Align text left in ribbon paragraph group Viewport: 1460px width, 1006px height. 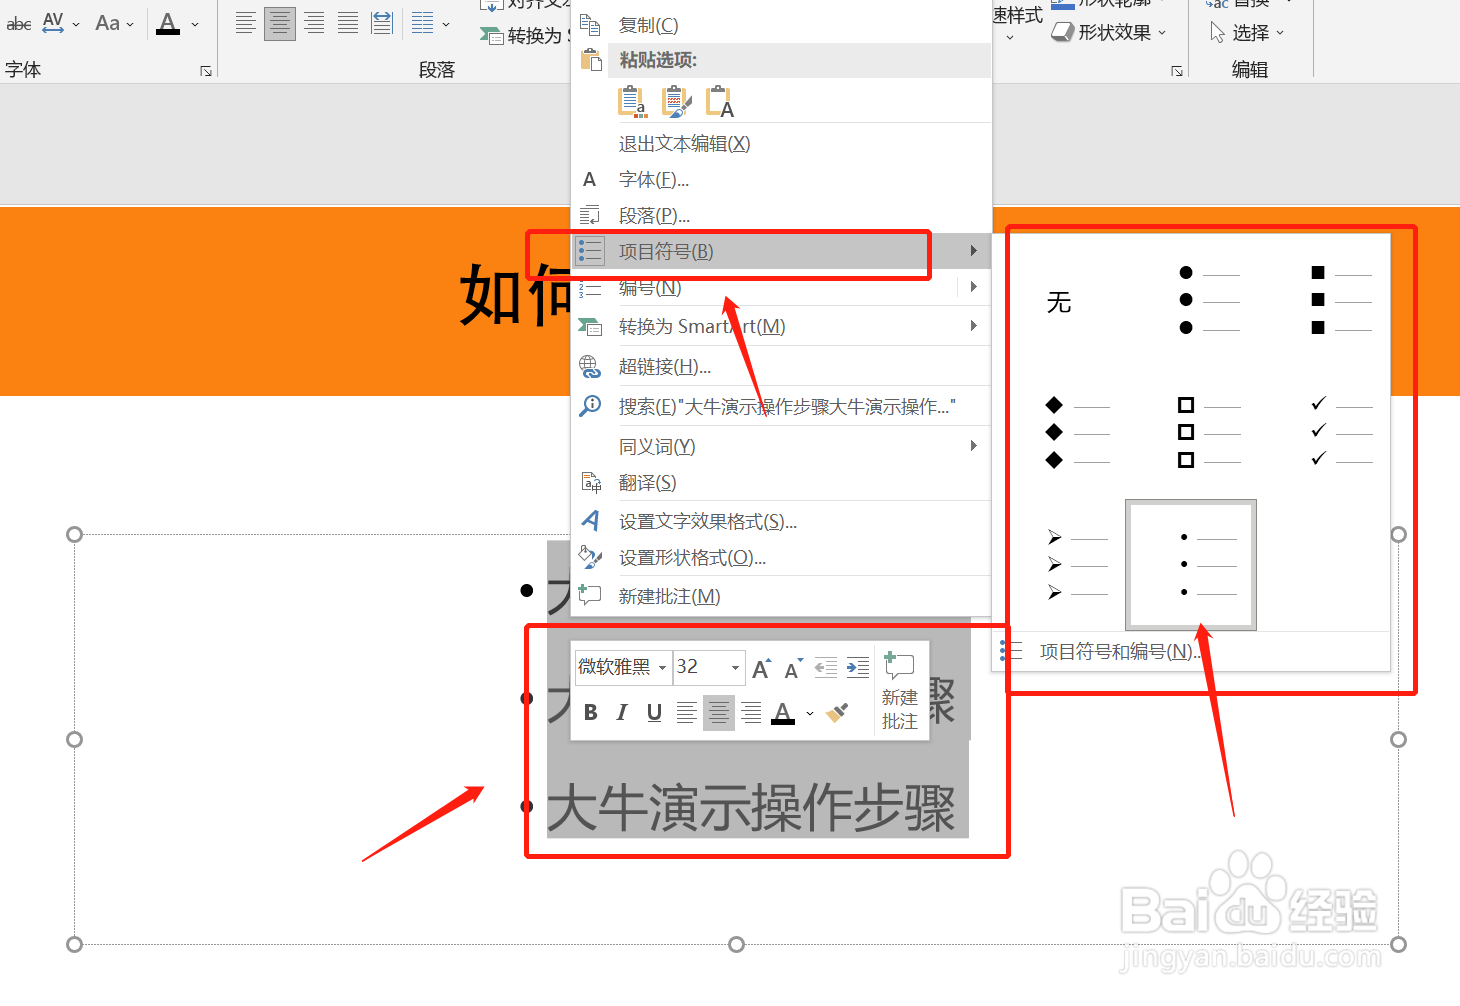click(246, 23)
